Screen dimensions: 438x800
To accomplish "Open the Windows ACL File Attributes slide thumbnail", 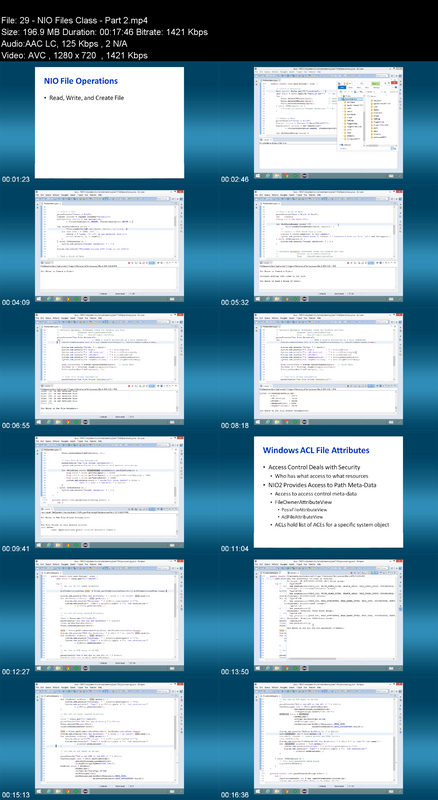I will 329,492.
